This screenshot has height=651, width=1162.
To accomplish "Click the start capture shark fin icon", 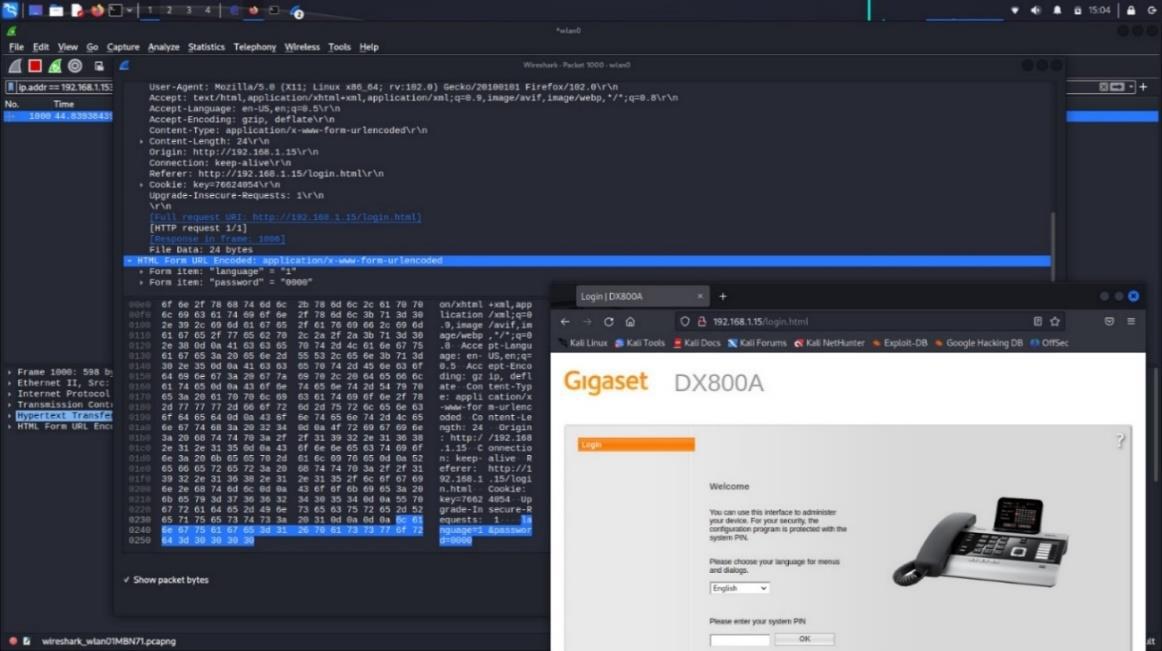I will [x=15, y=66].
